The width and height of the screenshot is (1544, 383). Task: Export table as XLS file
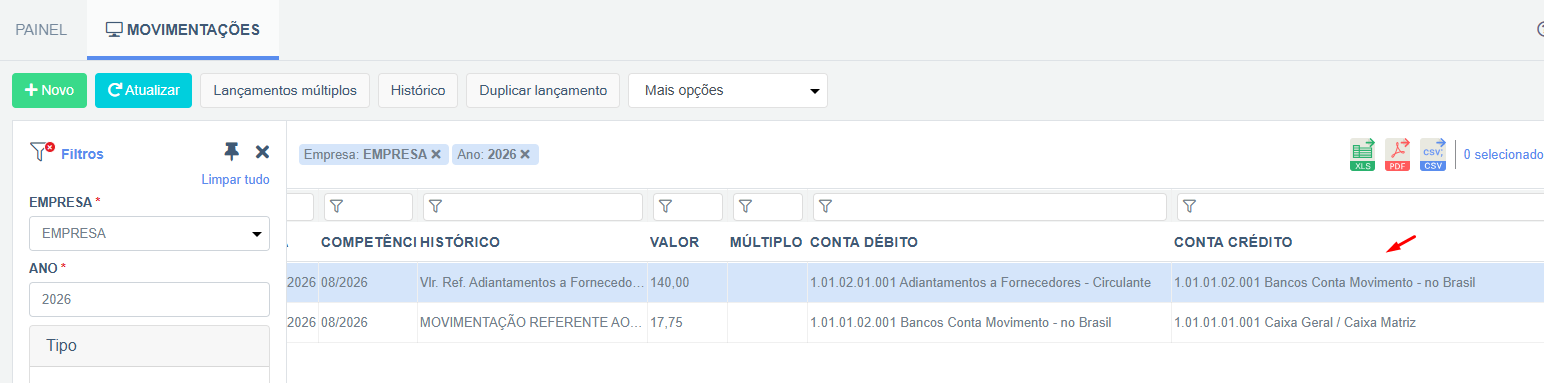pos(1362,155)
